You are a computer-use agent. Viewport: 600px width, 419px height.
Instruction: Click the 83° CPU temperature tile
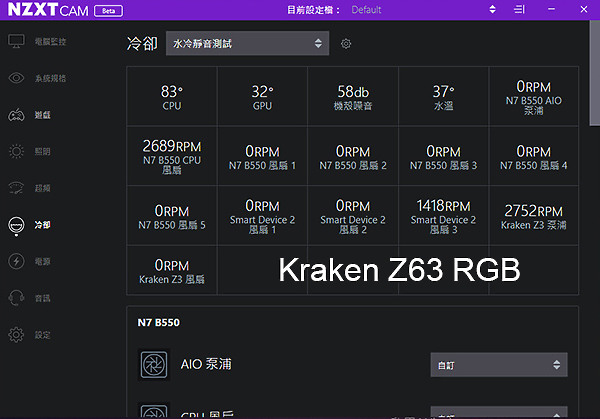pos(172,96)
